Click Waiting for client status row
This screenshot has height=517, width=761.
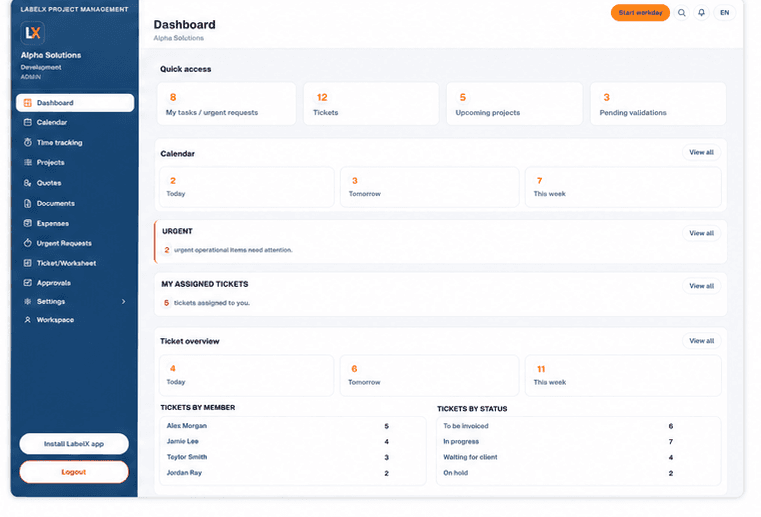(579, 457)
